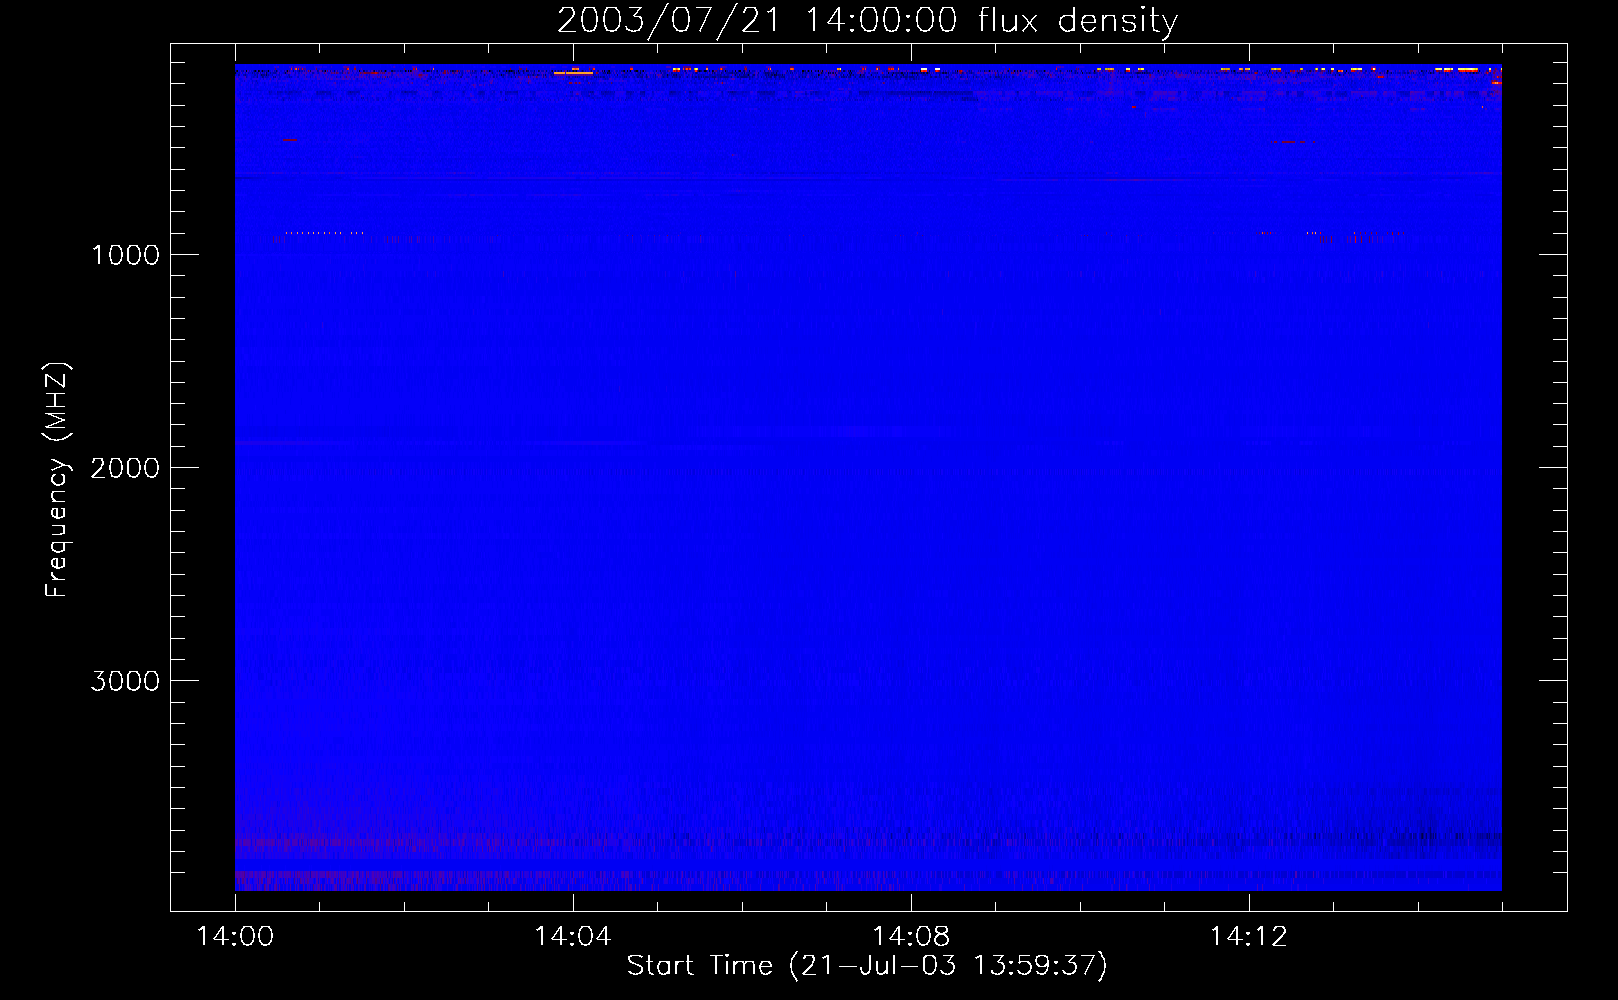
Task: Click the 'Frequency (MHZ)' axis label
Action: pos(57,480)
